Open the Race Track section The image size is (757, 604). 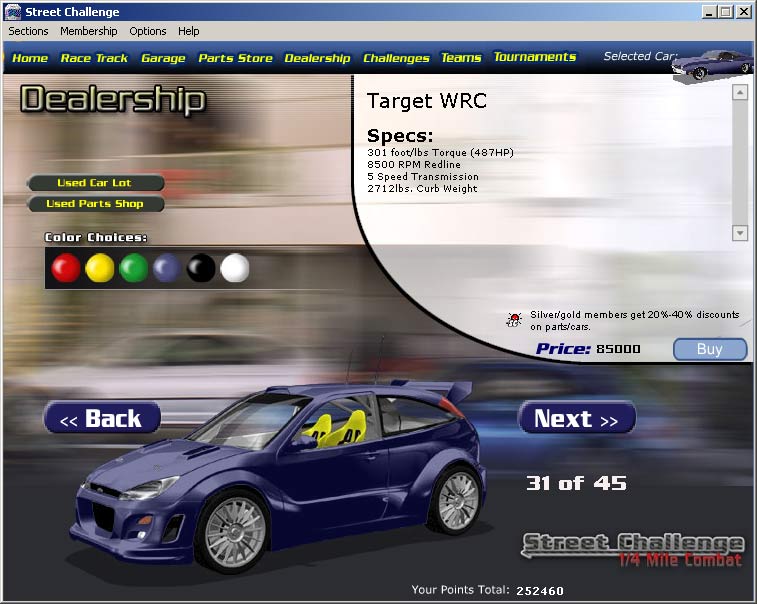tap(94, 58)
